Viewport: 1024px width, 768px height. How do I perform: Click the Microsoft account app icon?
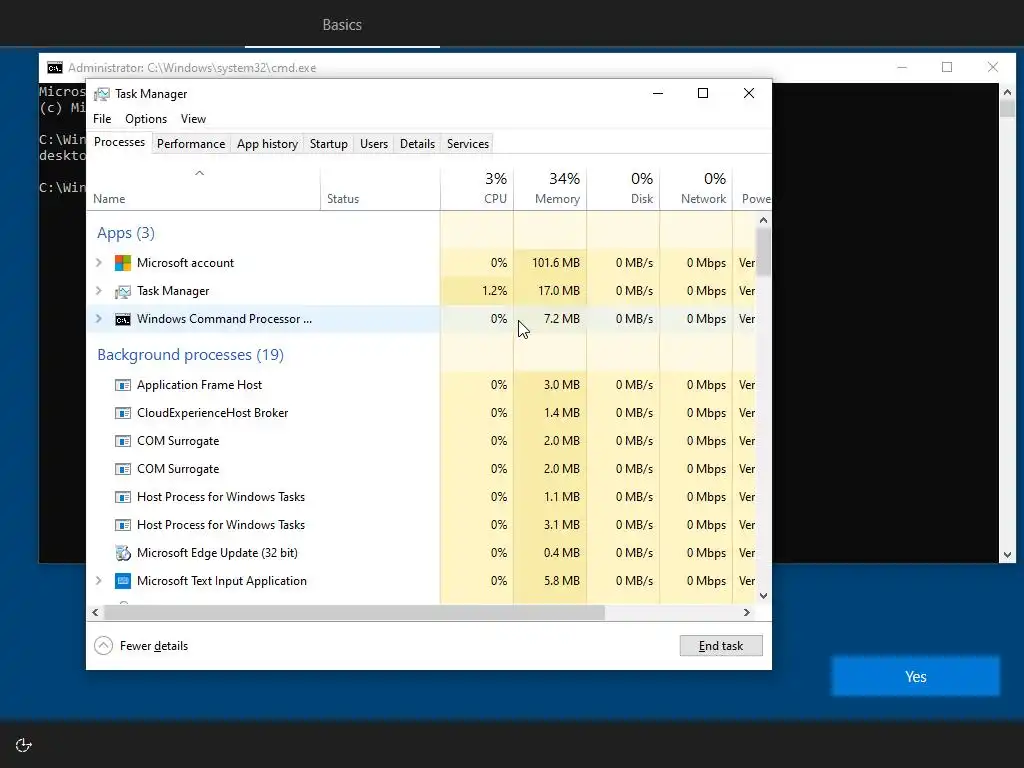click(x=123, y=263)
